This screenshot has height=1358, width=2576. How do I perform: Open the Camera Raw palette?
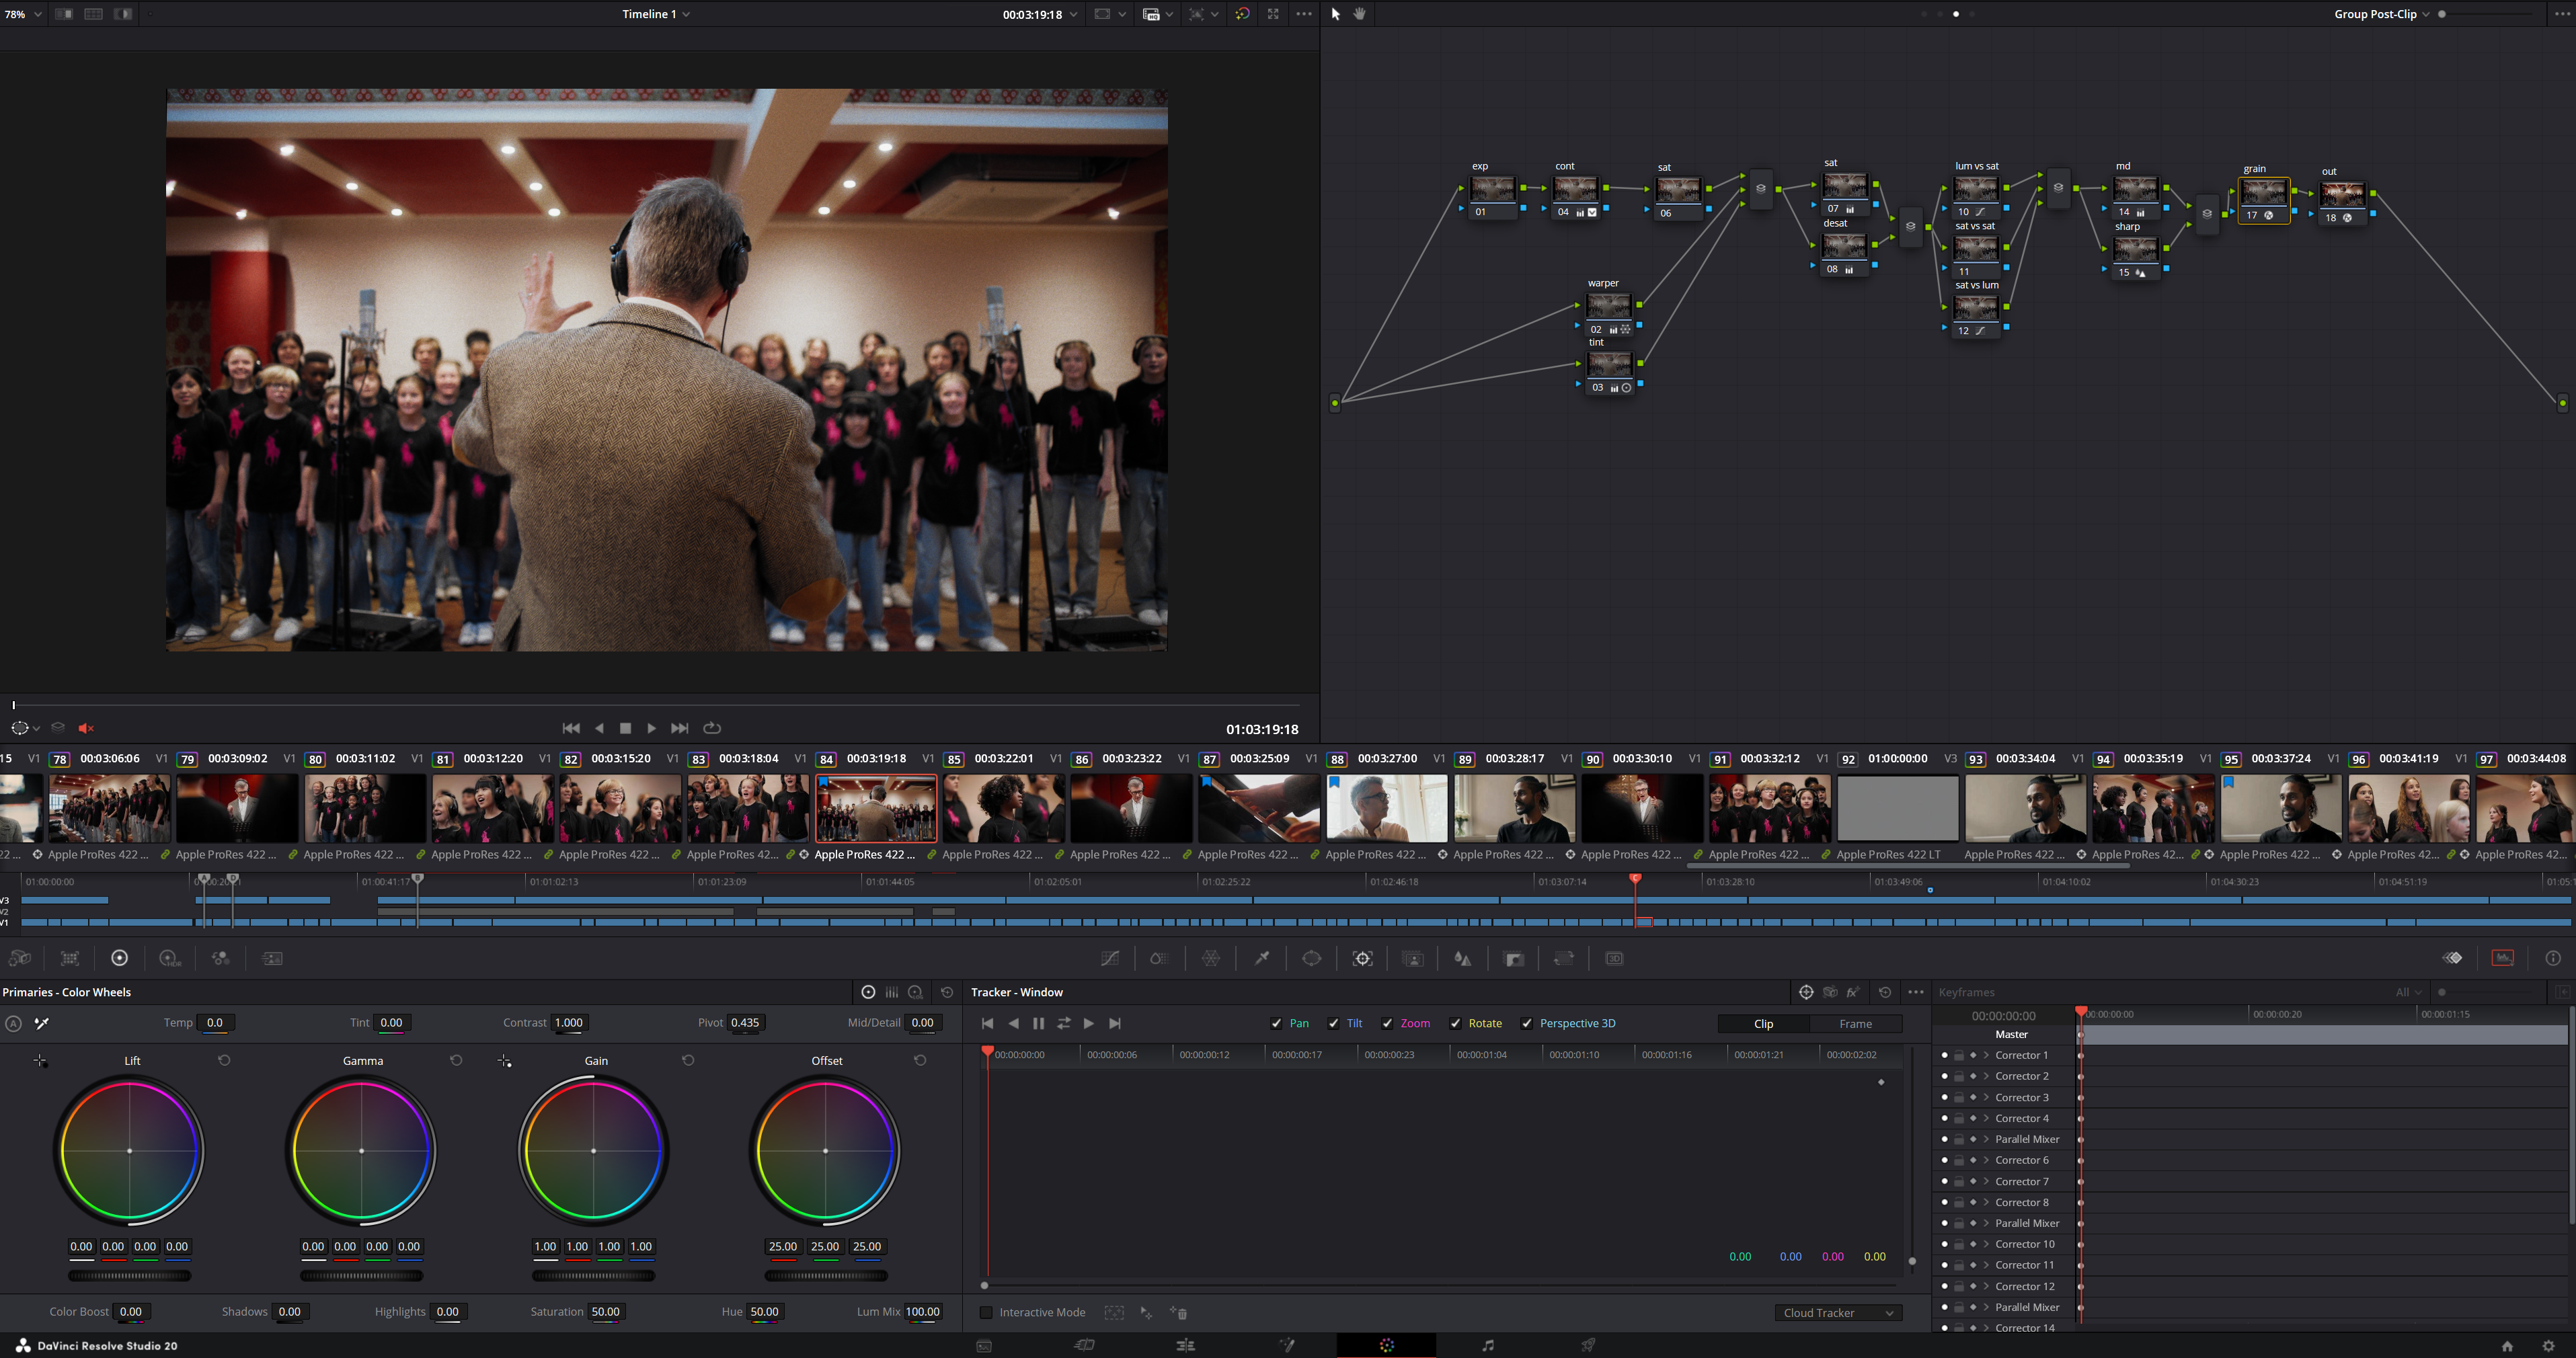point(20,958)
